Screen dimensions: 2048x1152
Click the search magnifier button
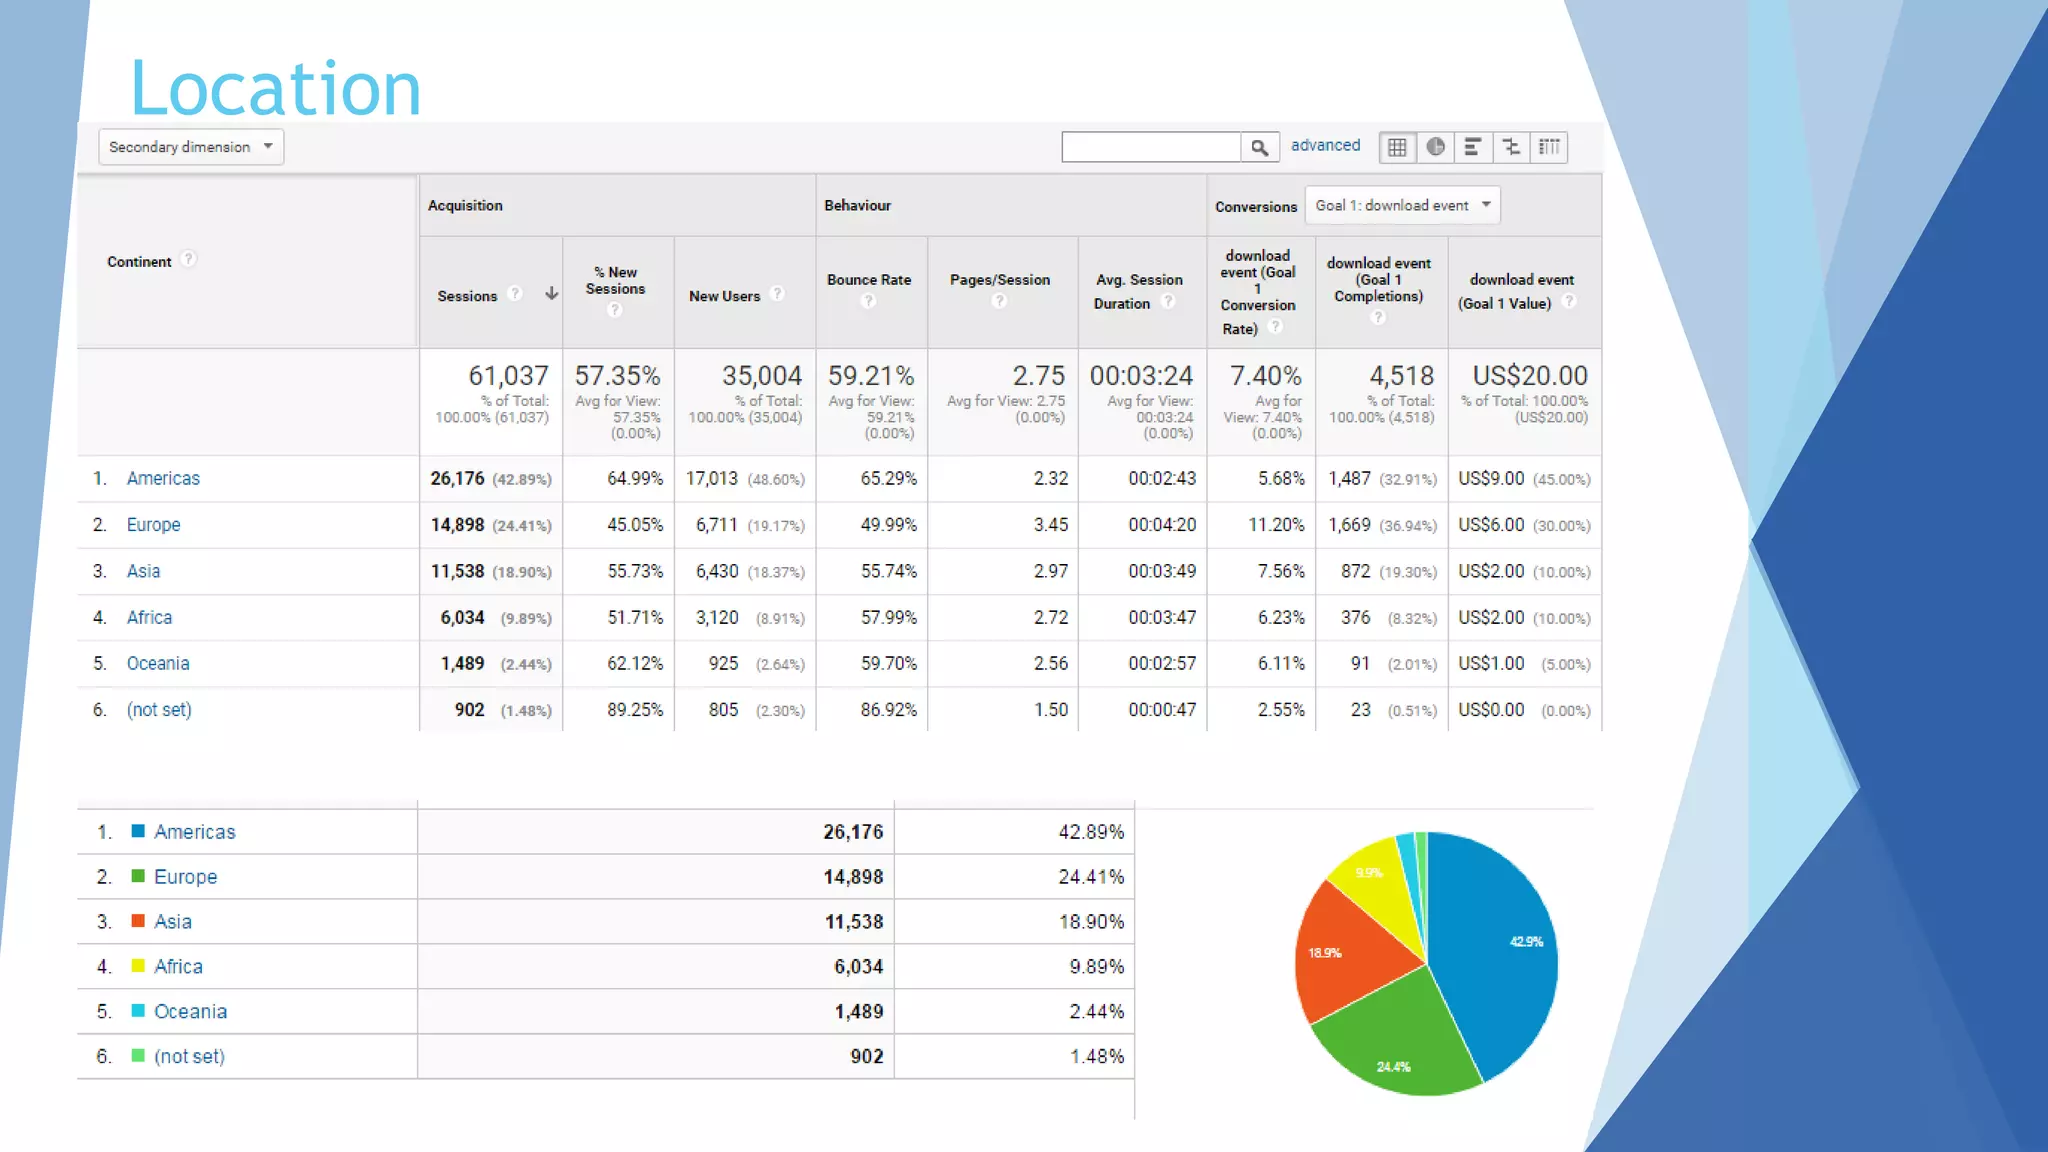point(1259,148)
